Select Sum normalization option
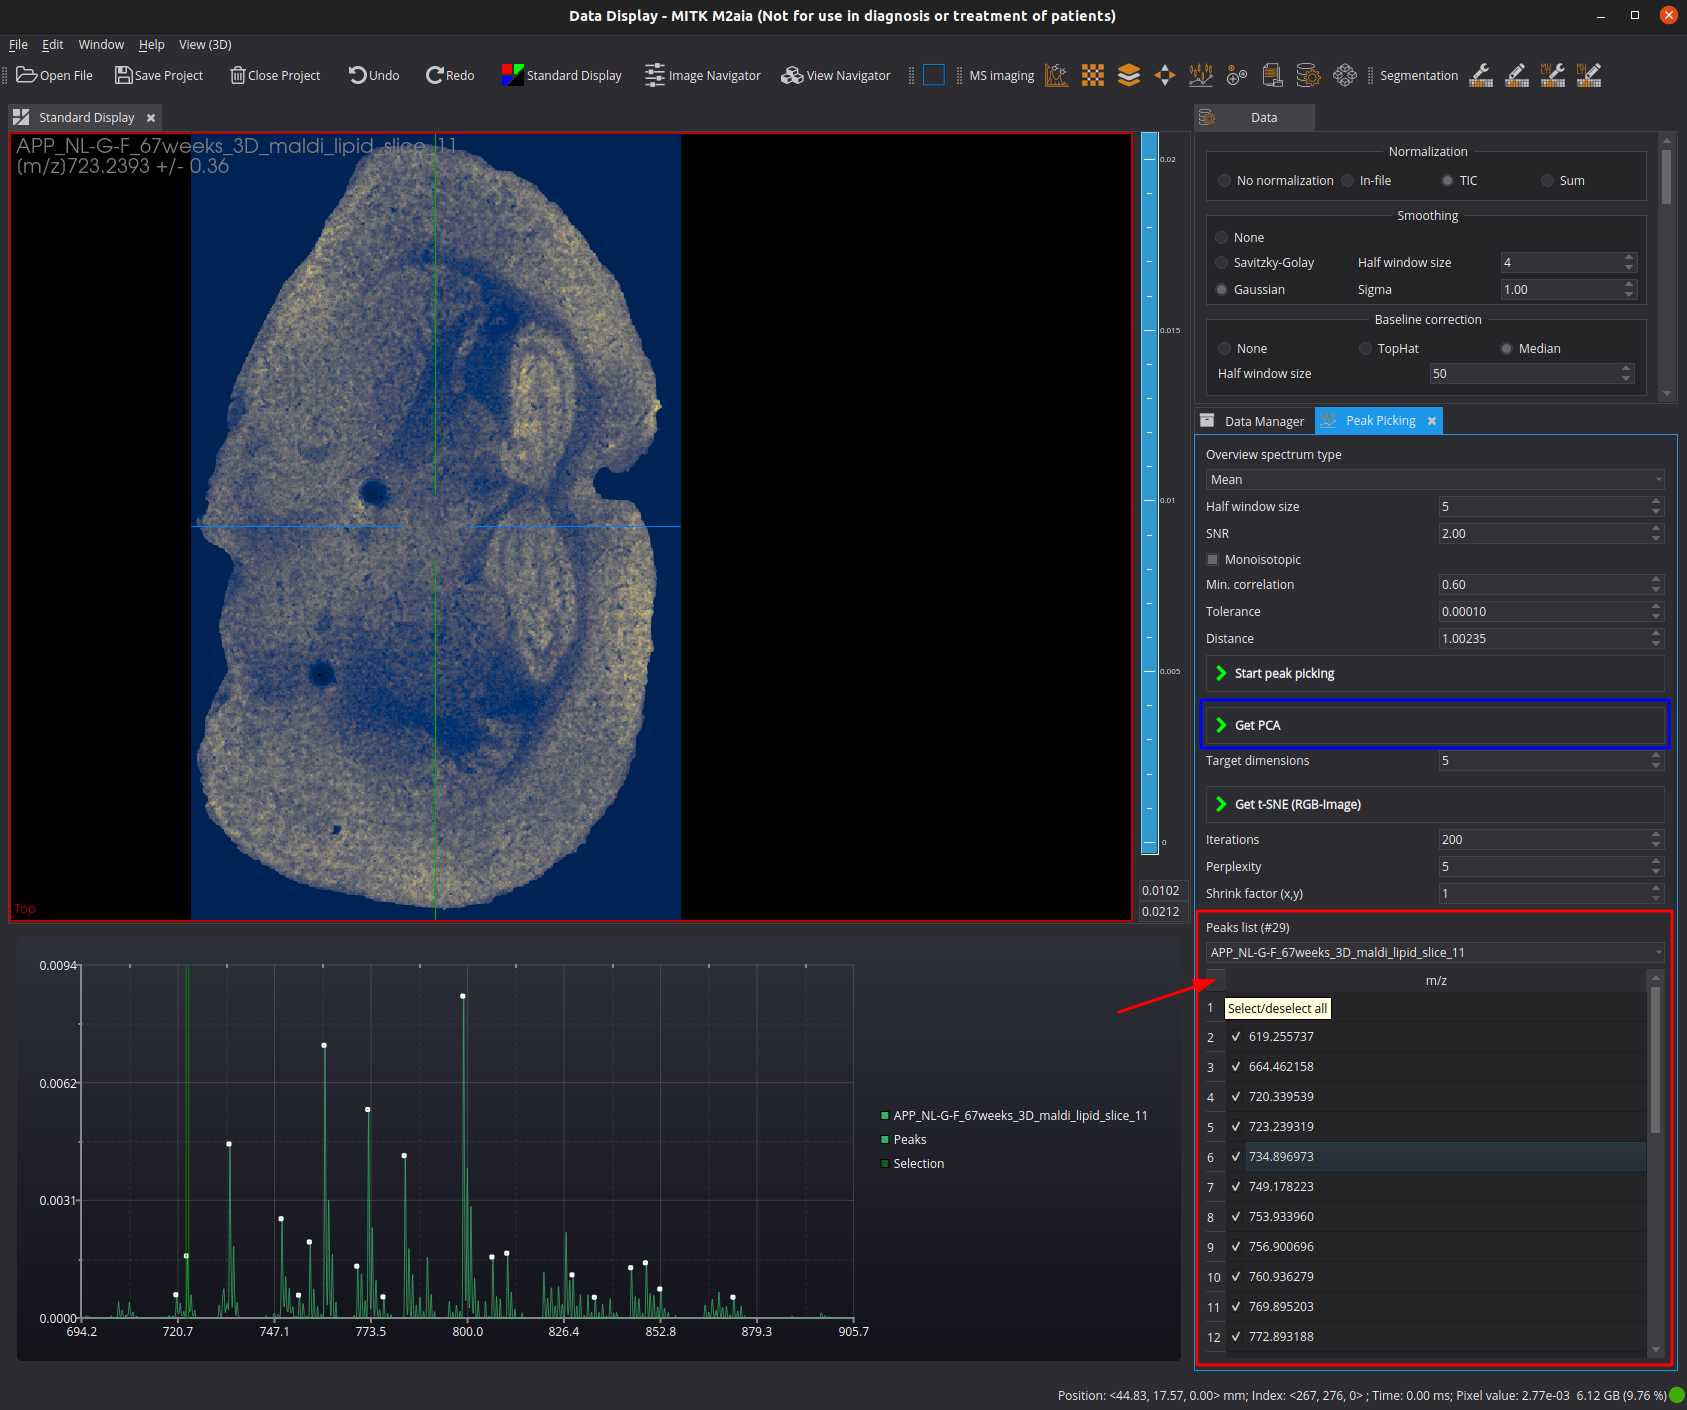This screenshot has width=1687, height=1410. (1547, 180)
